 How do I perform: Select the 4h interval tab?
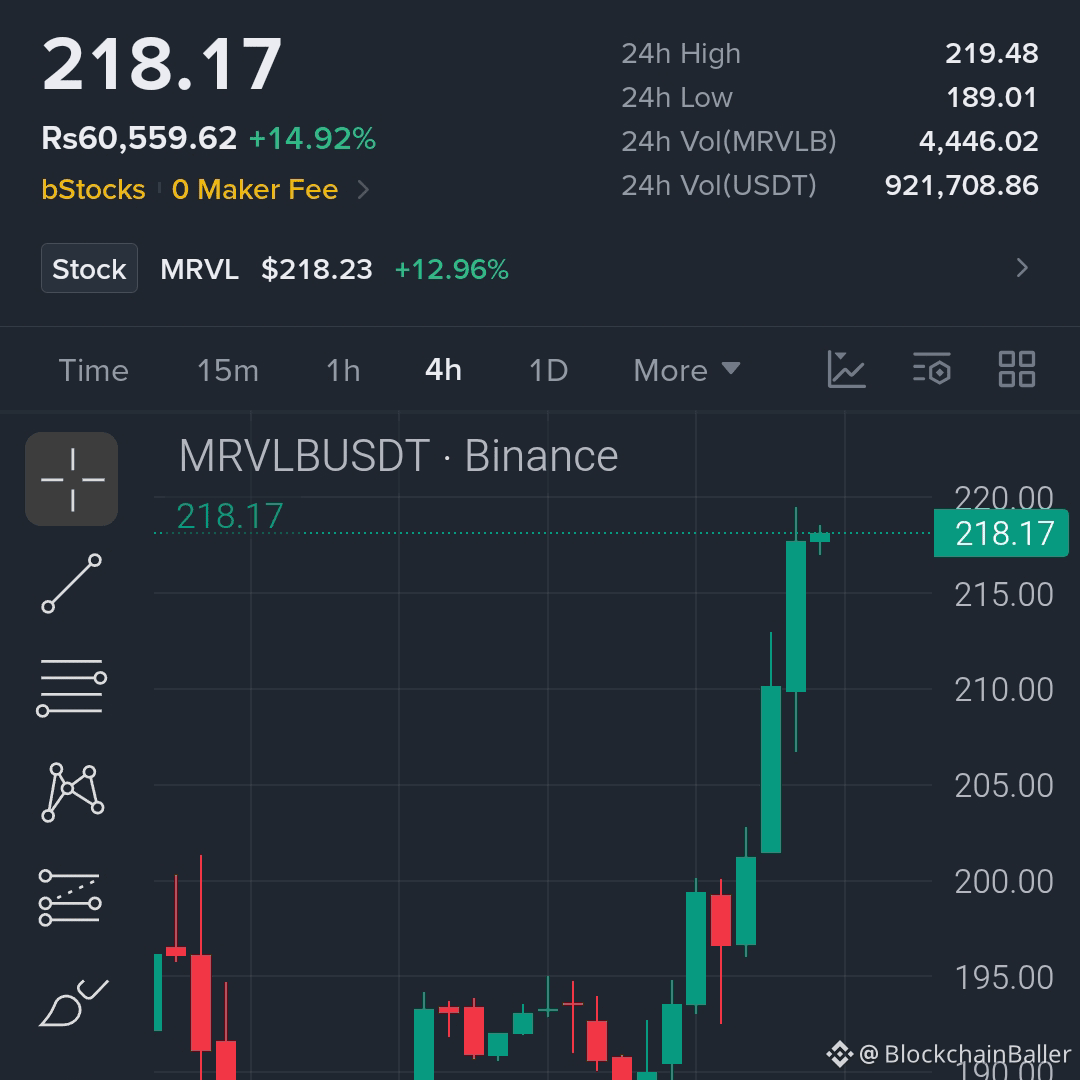click(444, 370)
